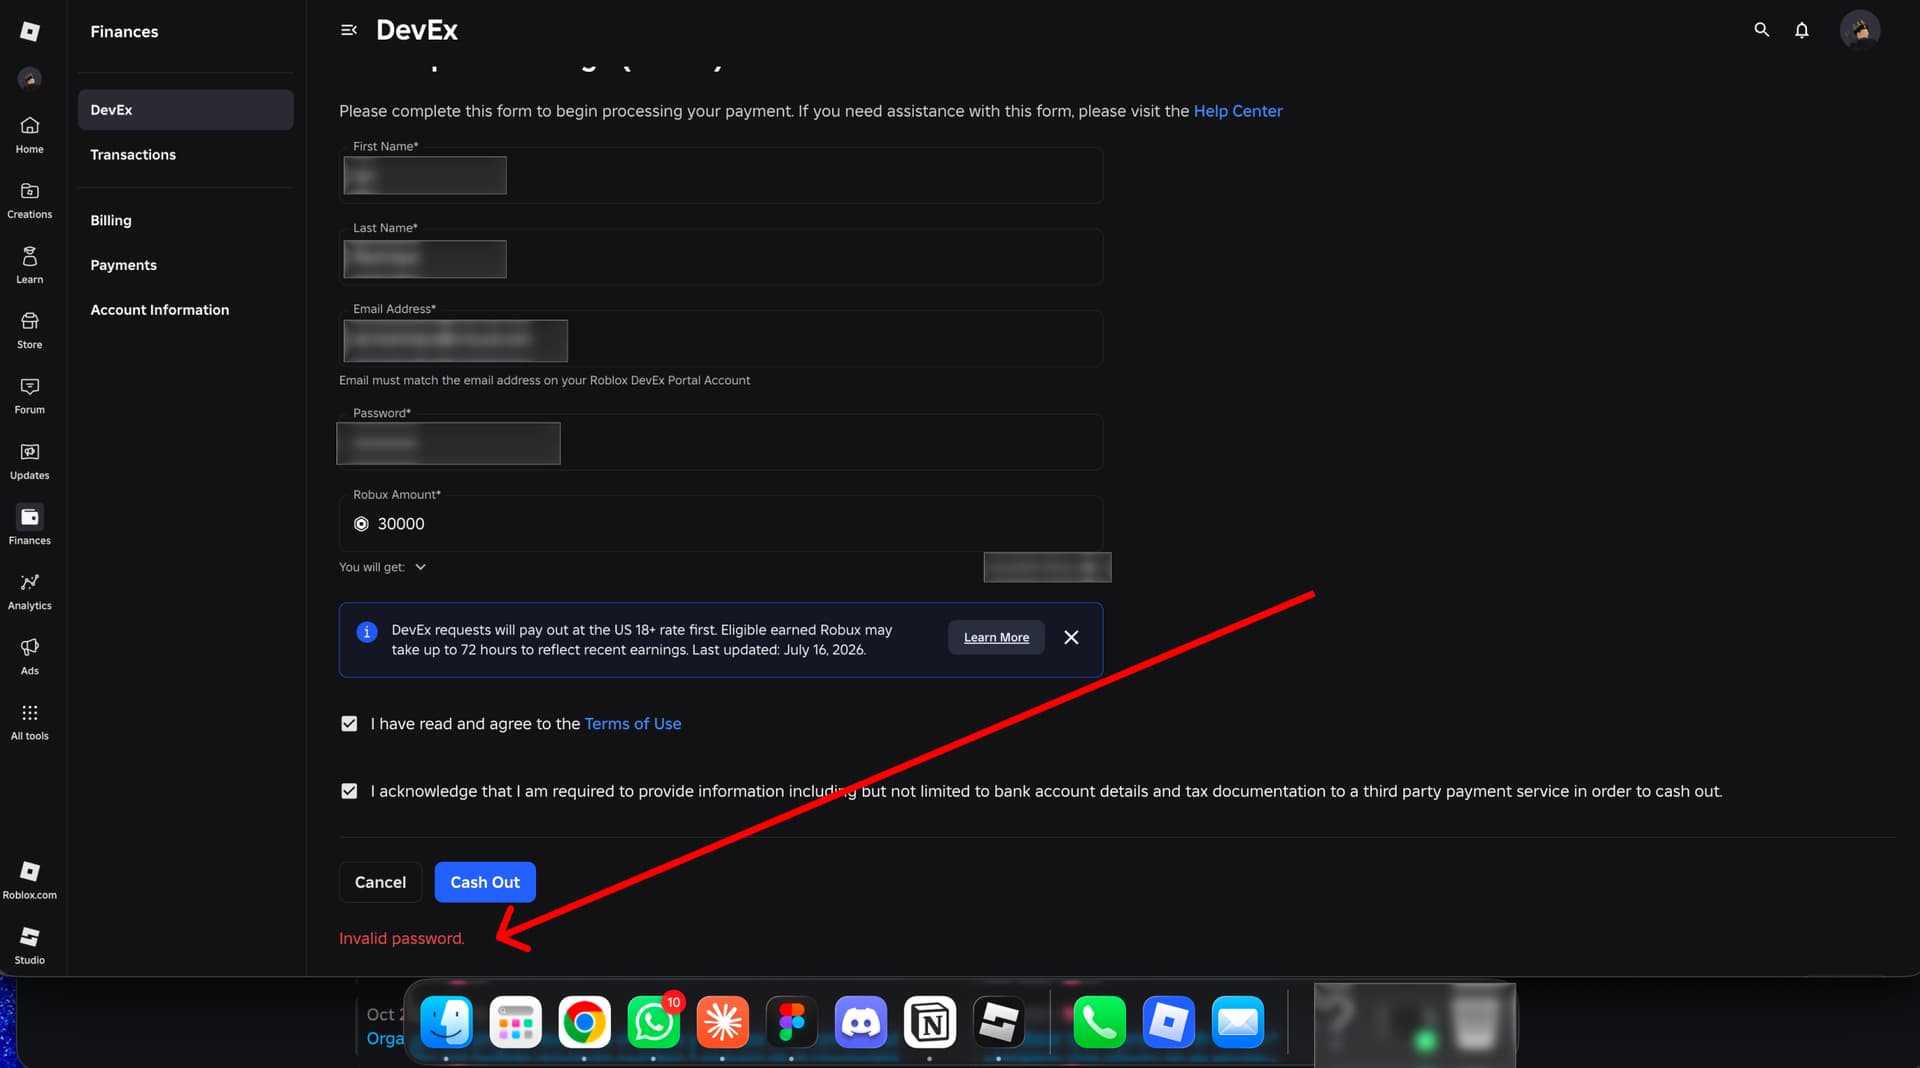
Task: Select DevEx in the Finances menu
Action: click(186, 110)
